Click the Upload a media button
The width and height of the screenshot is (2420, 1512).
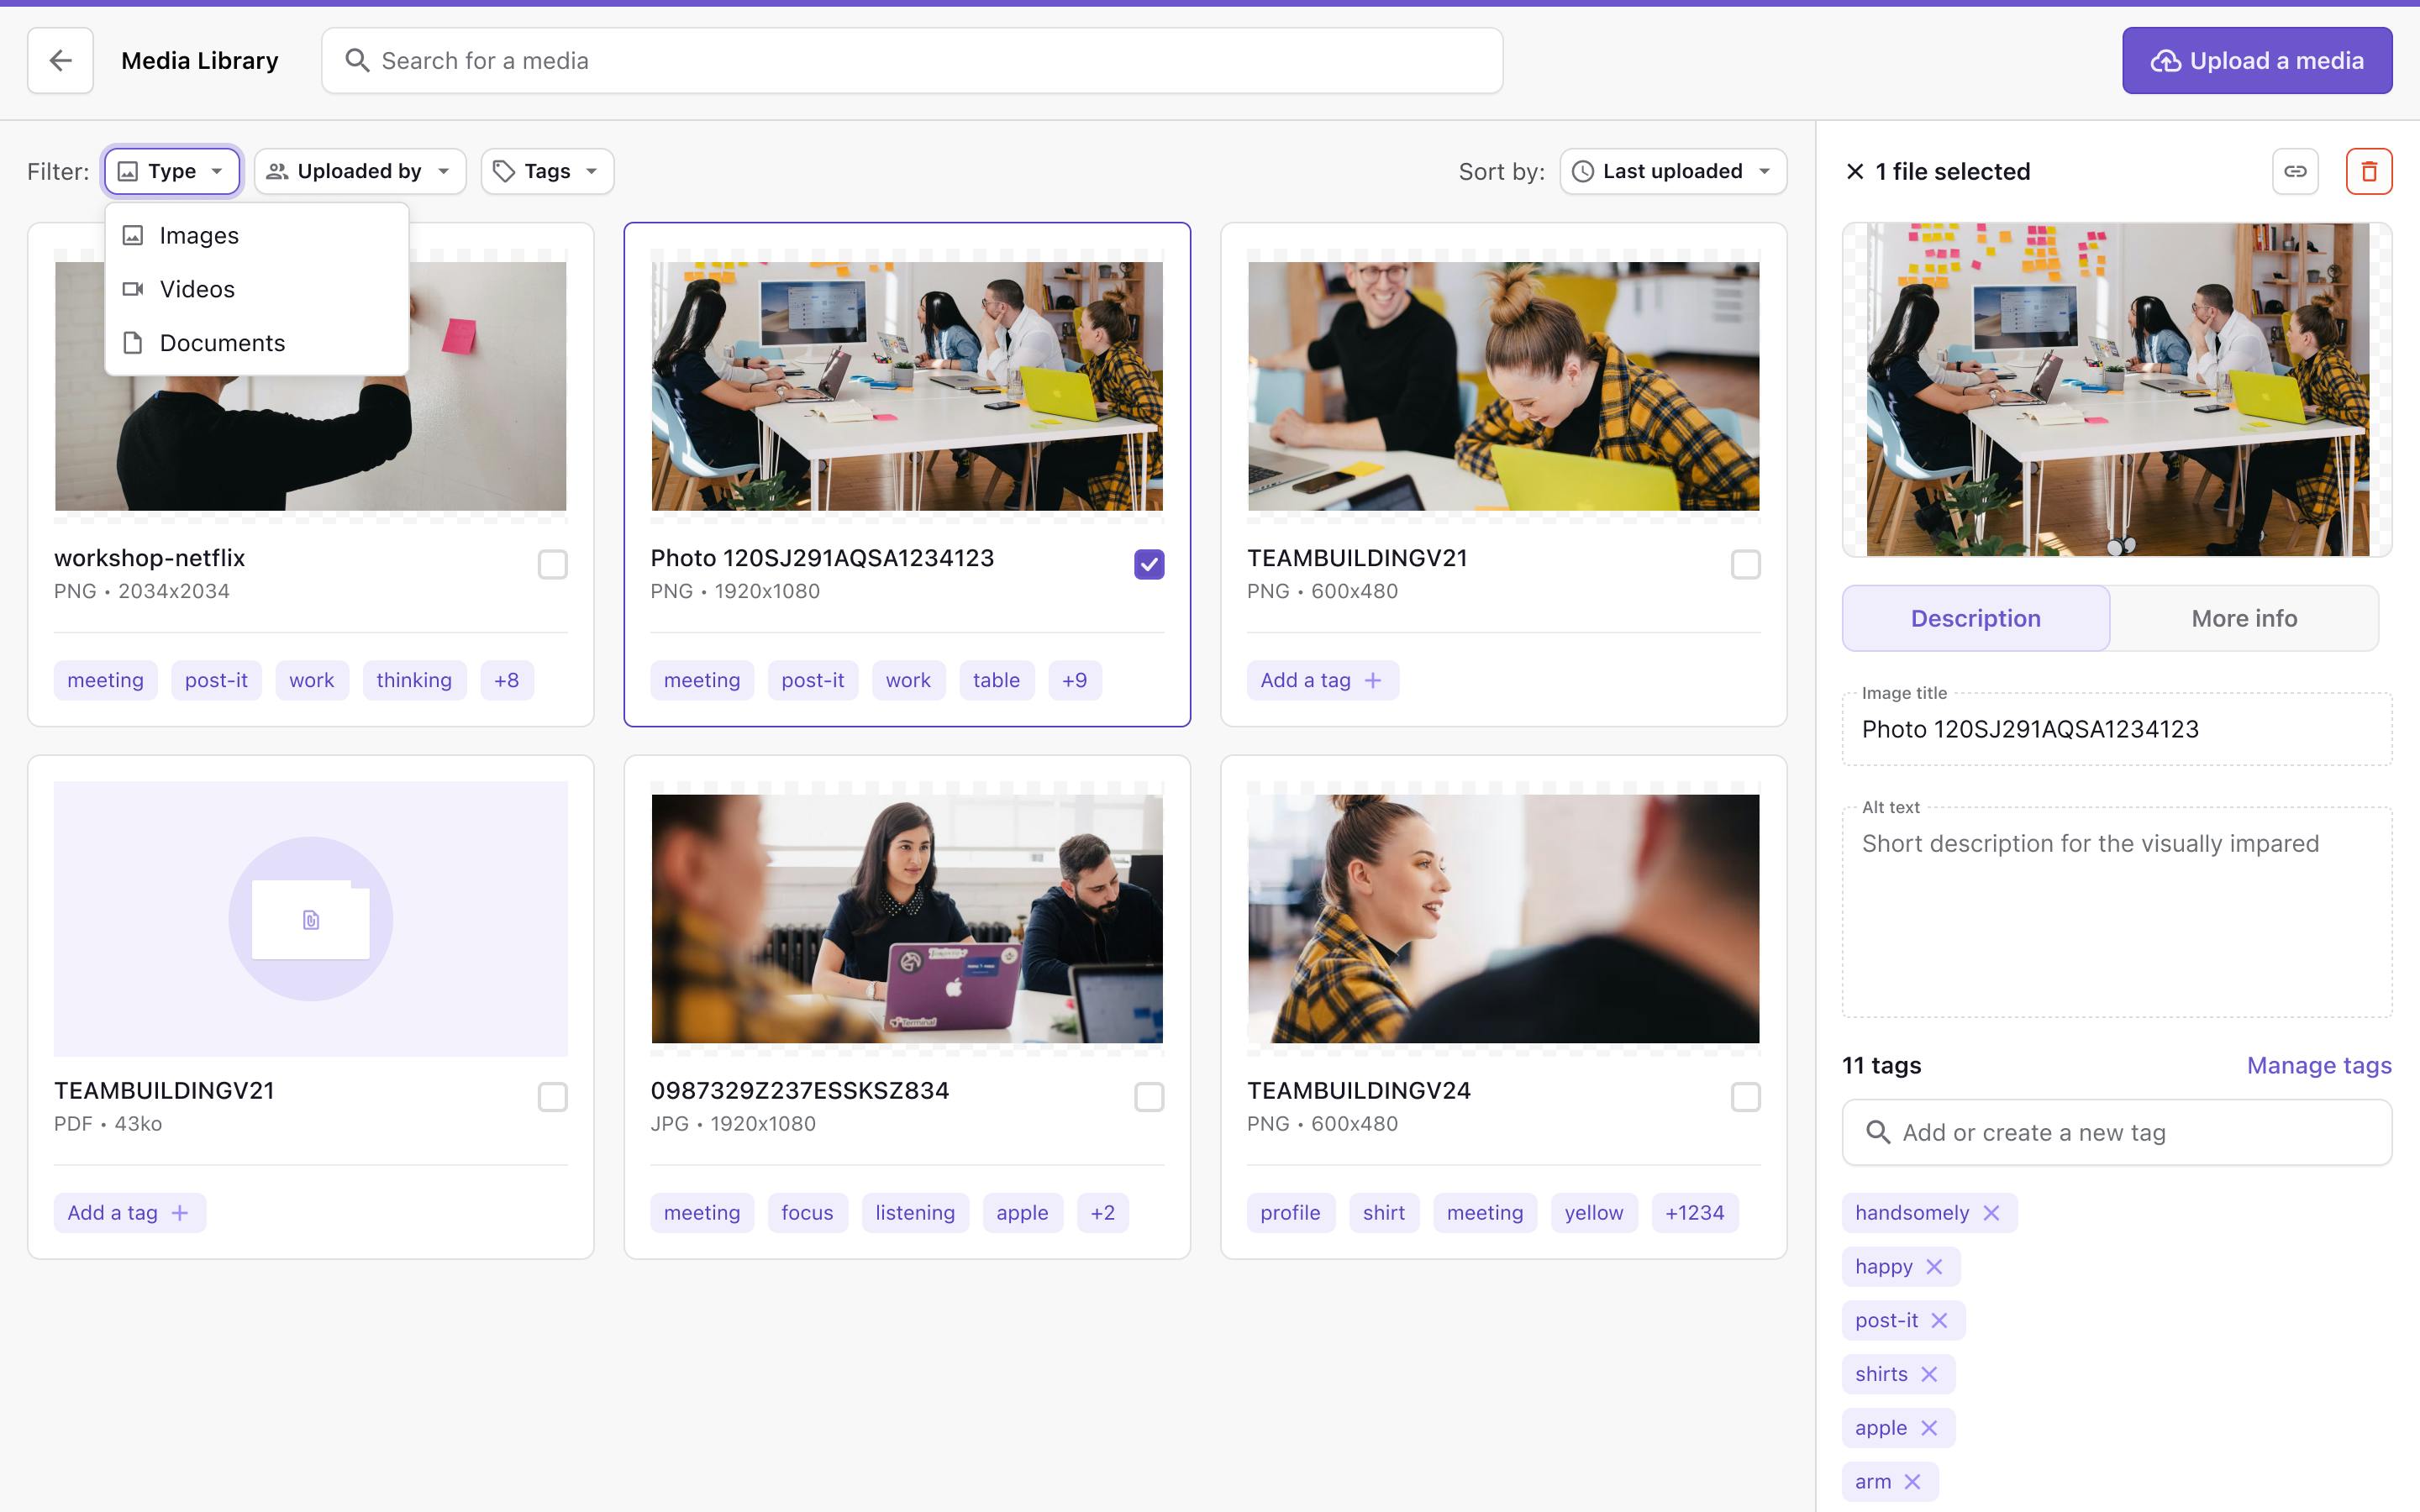pyautogui.click(x=2256, y=61)
